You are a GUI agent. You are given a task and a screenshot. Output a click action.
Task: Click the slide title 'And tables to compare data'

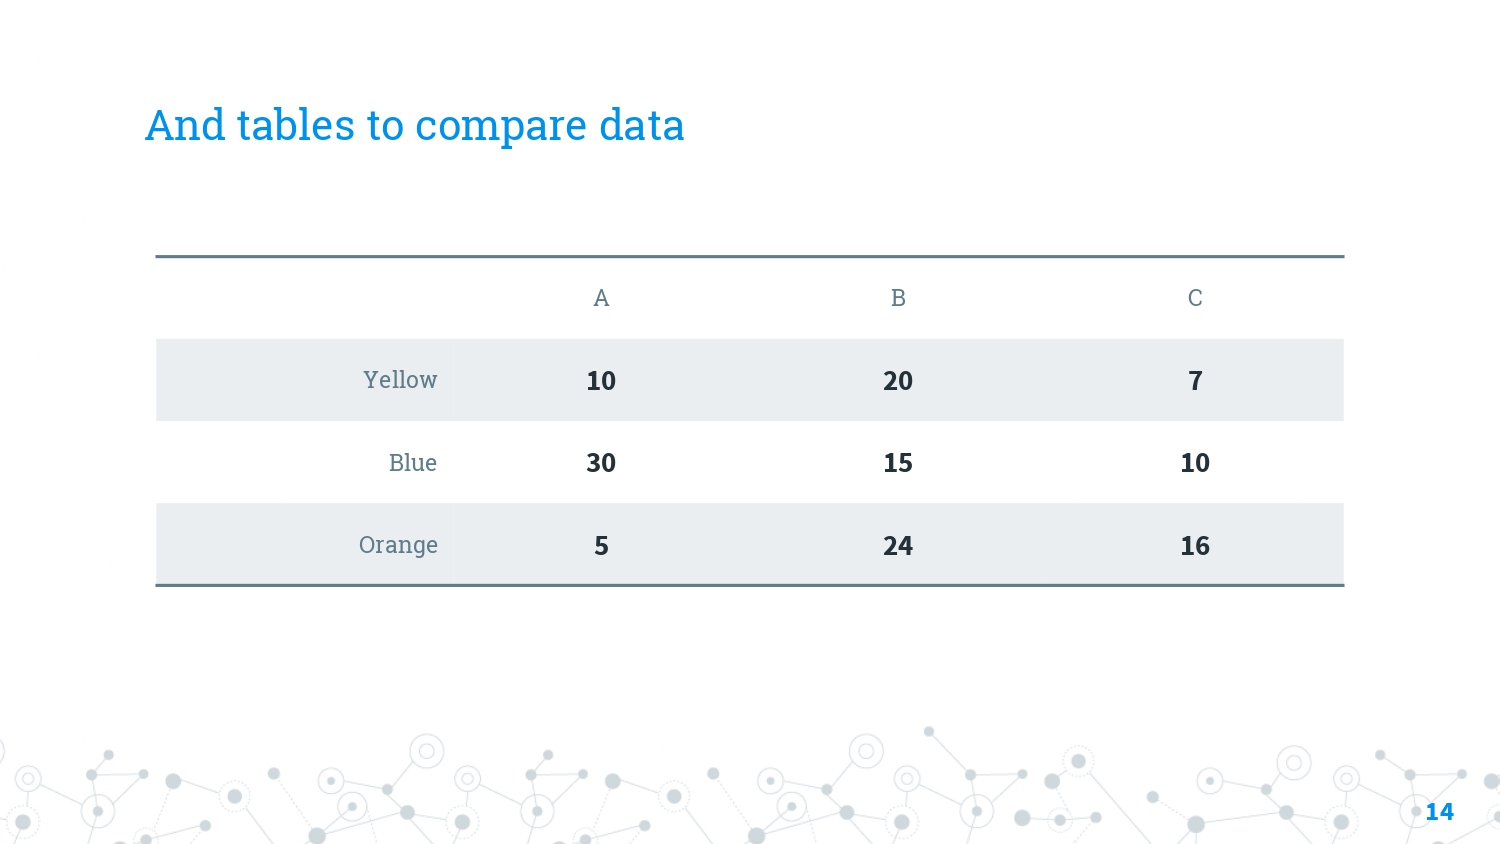click(x=415, y=126)
